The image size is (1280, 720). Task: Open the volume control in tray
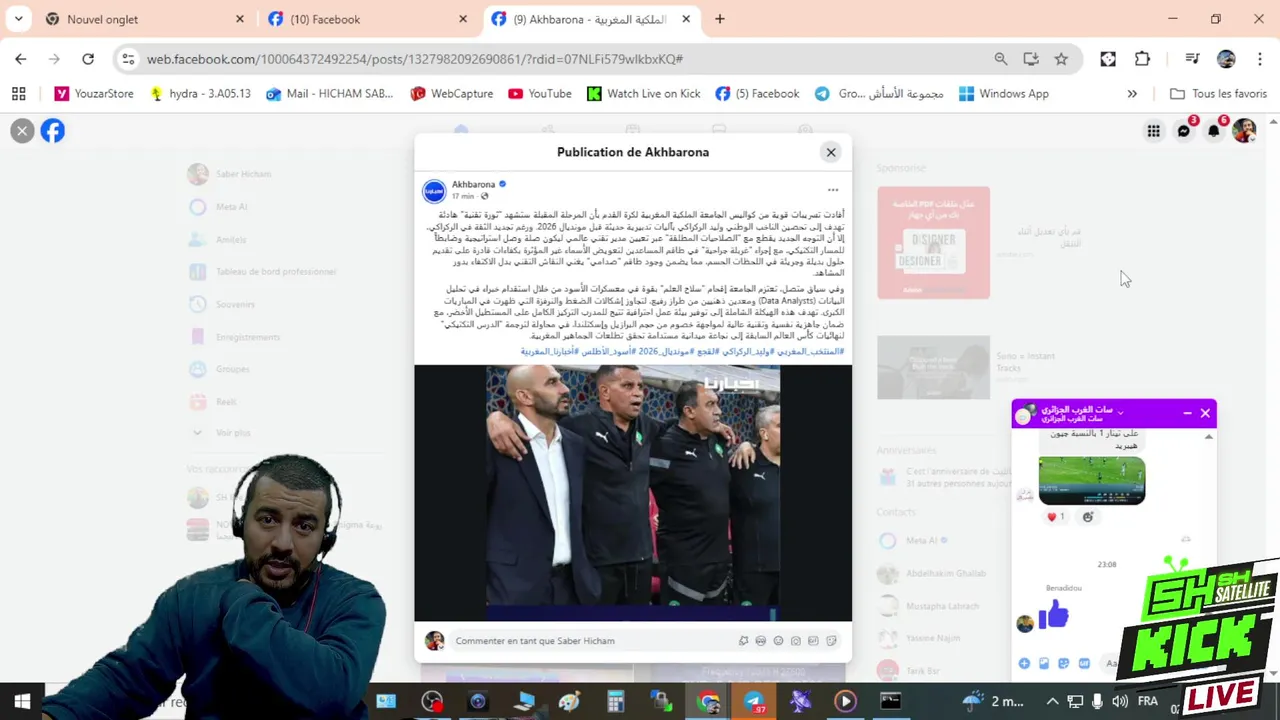tap(1119, 701)
